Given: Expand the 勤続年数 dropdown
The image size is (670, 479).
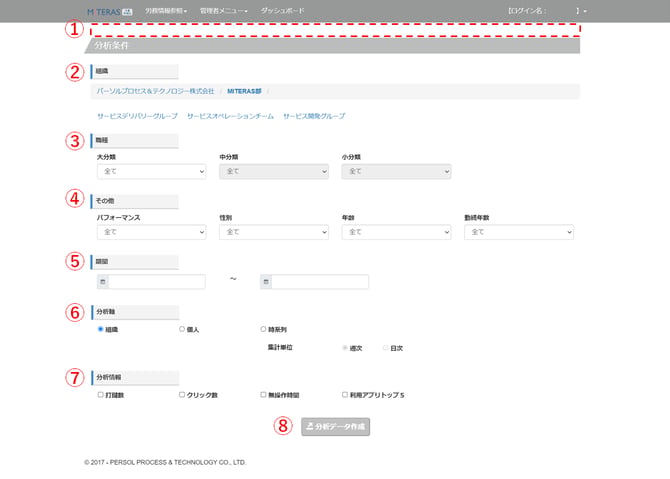Looking at the screenshot, I should (519, 232).
